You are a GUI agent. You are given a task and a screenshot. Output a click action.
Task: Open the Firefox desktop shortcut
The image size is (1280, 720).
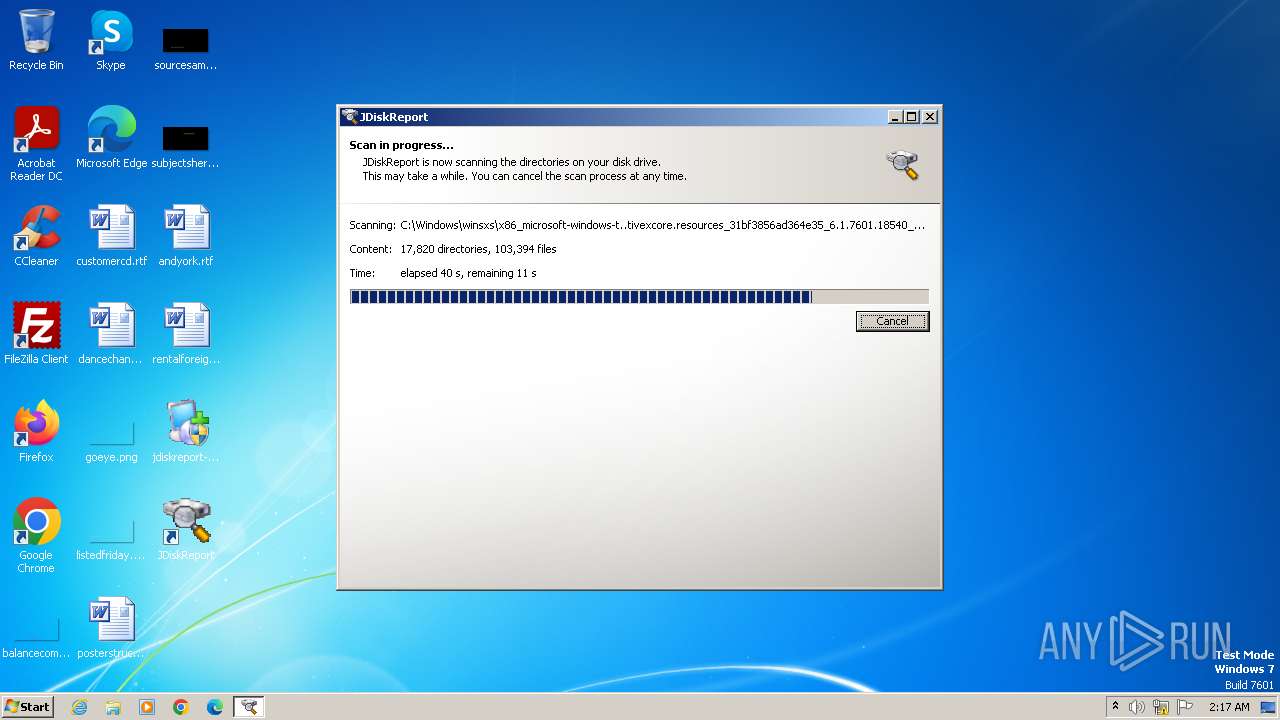[36, 432]
